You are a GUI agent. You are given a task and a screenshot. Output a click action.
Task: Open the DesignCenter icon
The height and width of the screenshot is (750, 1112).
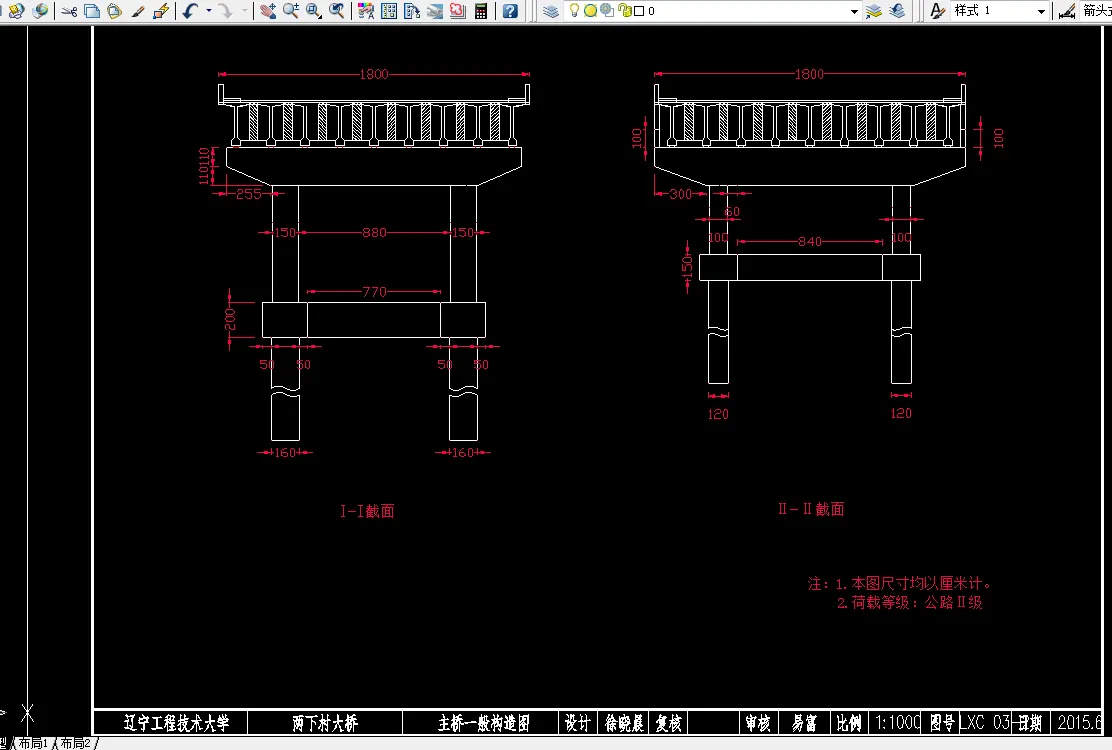click(389, 11)
